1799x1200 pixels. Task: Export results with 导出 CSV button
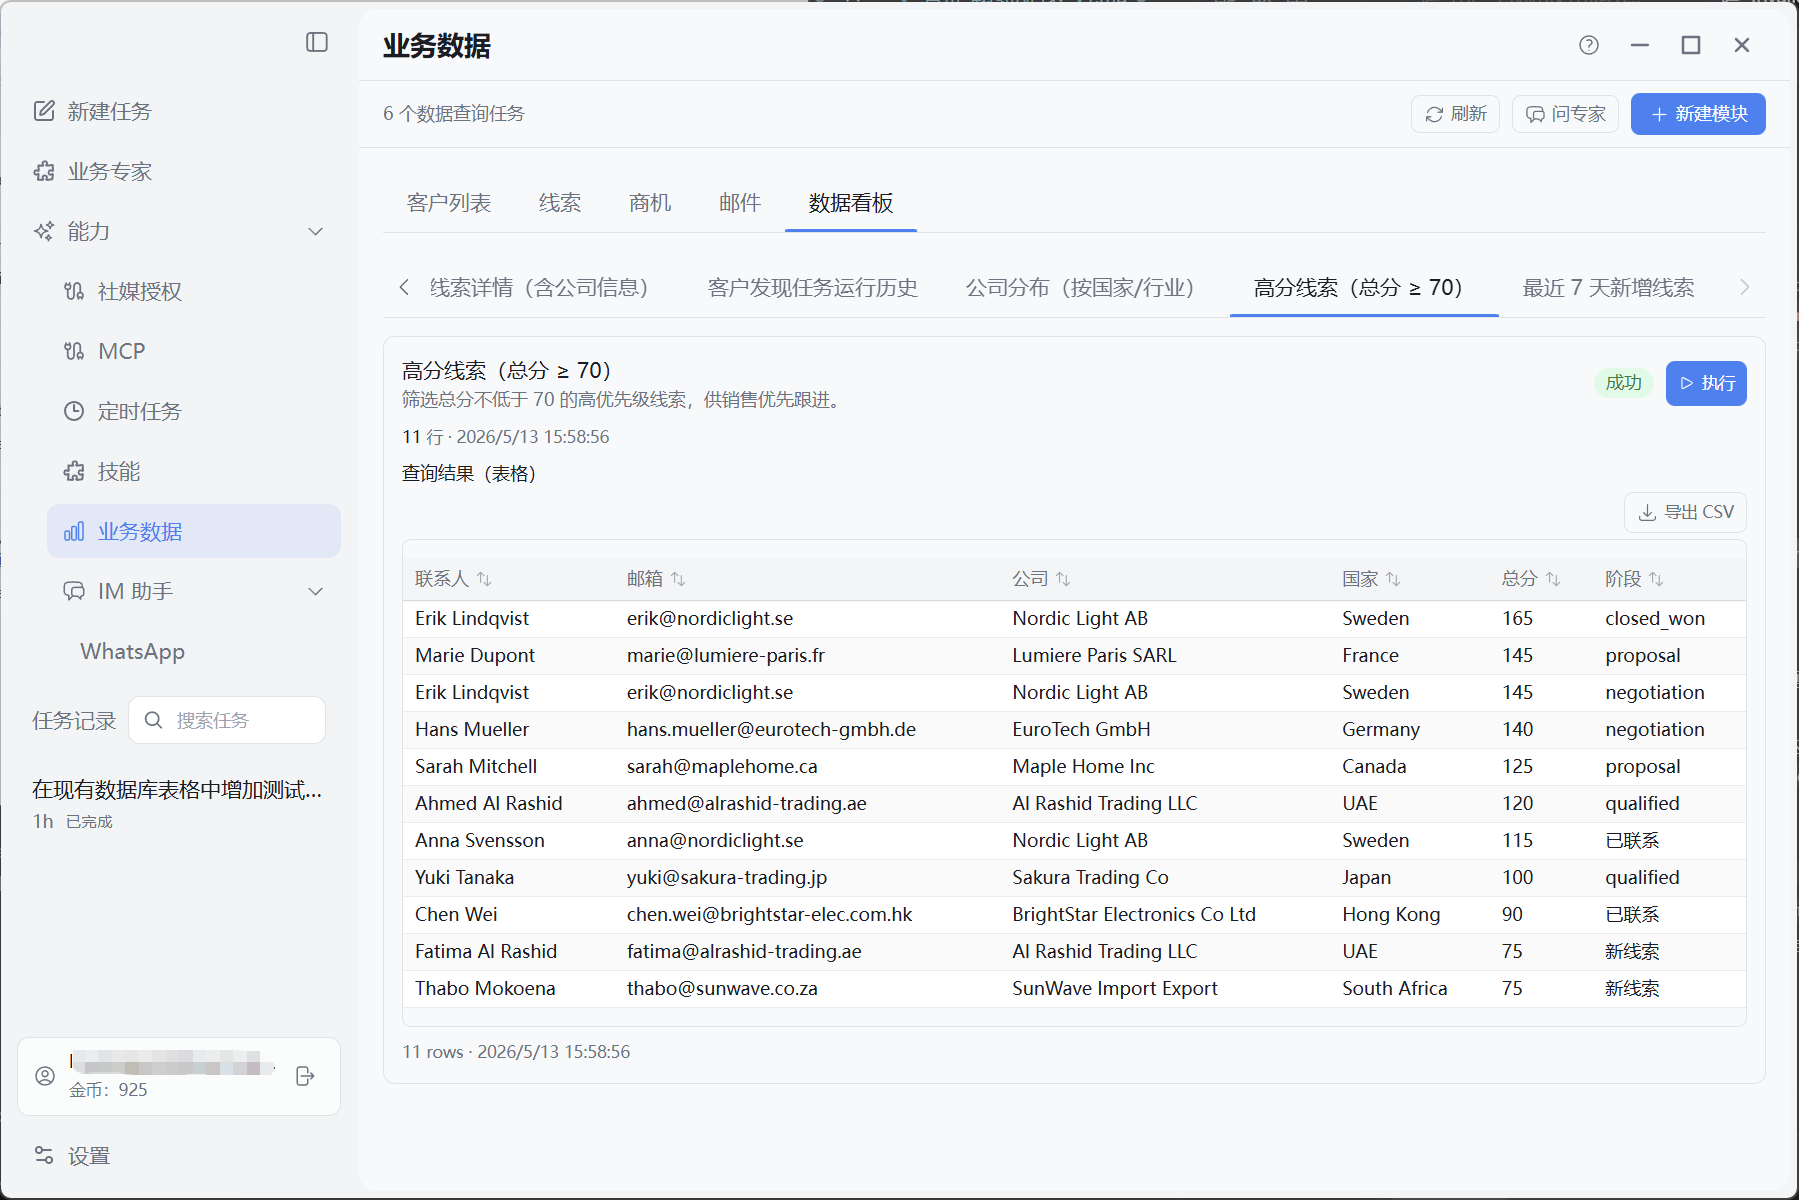1685,512
